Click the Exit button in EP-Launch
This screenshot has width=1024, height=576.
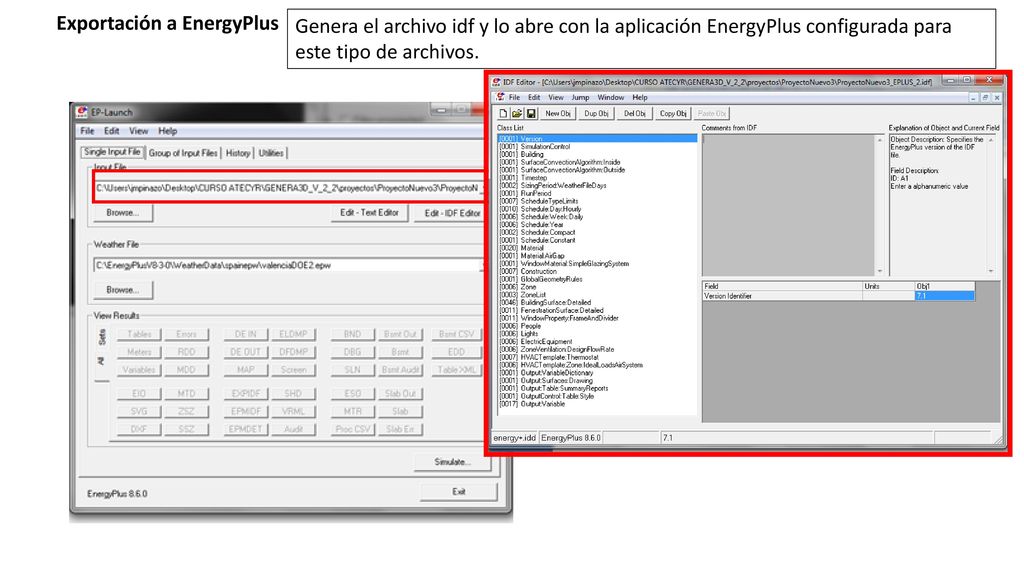[x=458, y=492]
